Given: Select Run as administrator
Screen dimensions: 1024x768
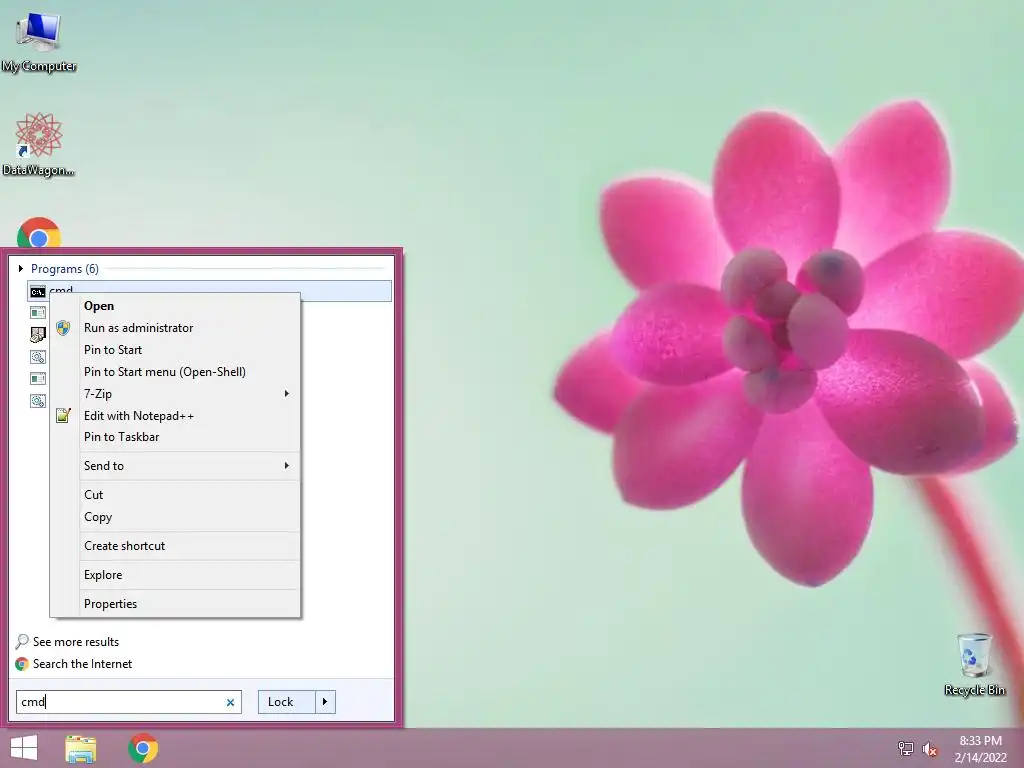Looking at the screenshot, I should (x=175, y=328).
